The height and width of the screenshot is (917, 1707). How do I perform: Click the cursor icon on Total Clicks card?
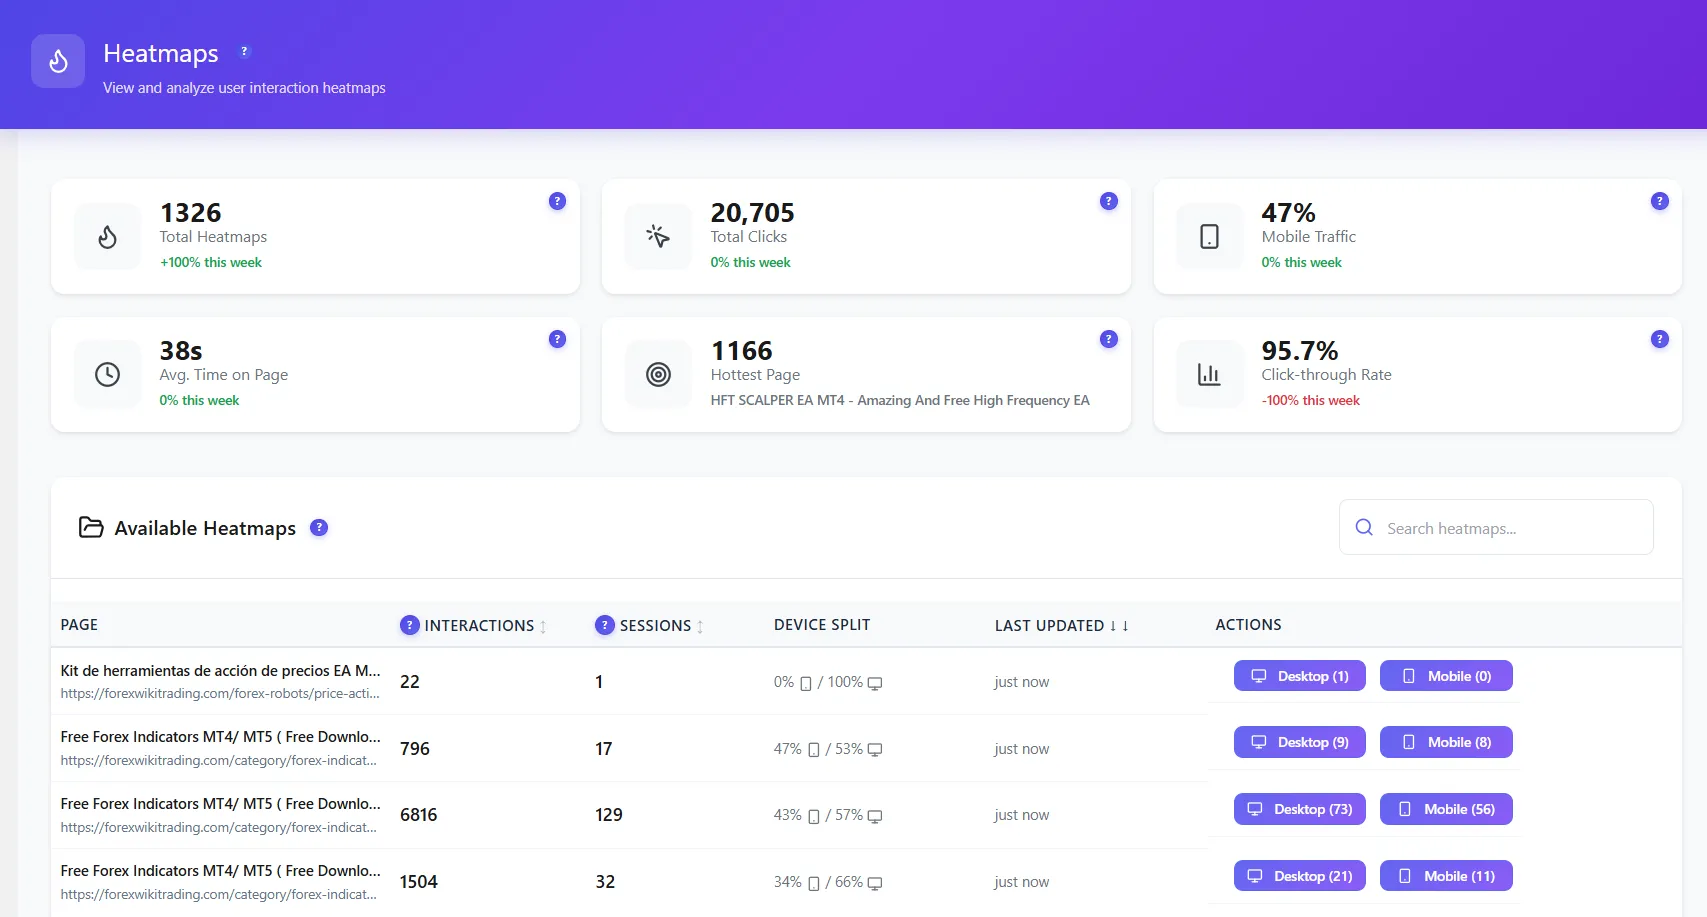[658, 237]
